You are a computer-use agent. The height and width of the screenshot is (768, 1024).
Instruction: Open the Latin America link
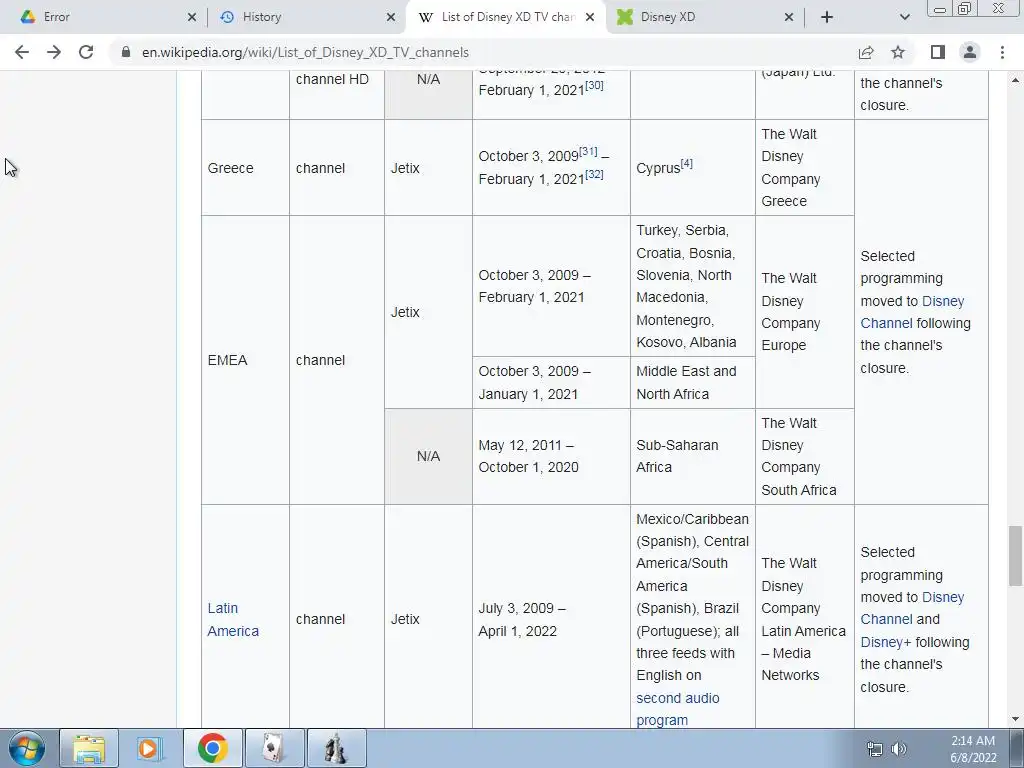click(232, 619)
